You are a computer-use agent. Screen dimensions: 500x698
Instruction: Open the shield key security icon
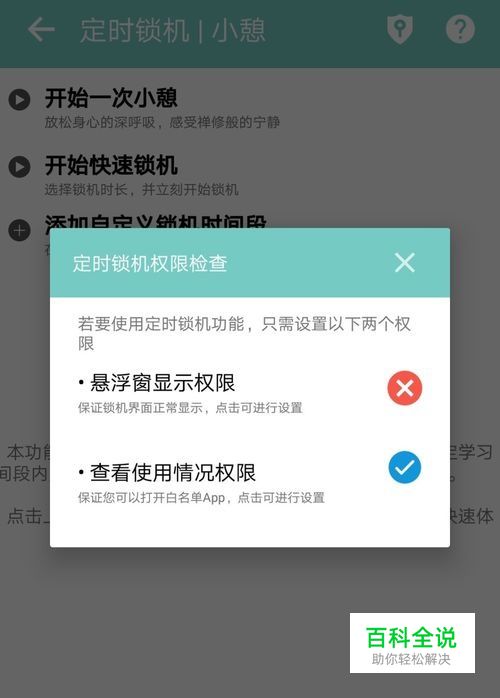click(x=400, y=30)
